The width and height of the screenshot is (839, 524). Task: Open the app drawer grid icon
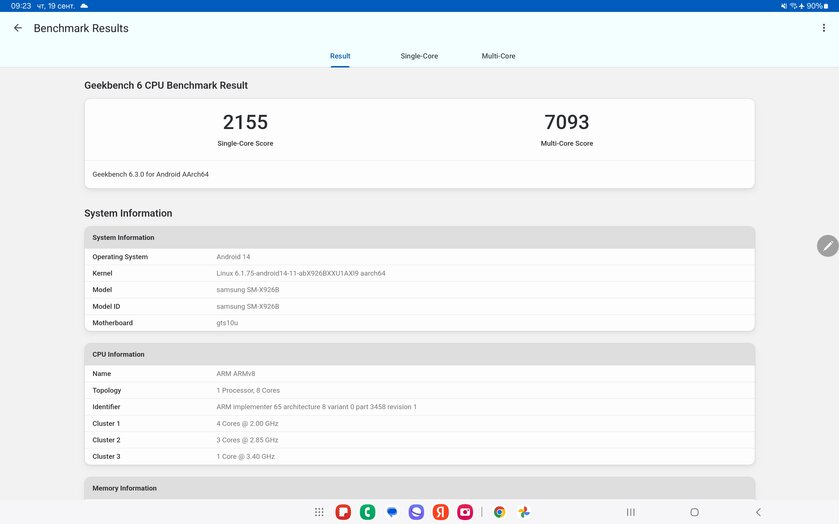tap(319, 512)
